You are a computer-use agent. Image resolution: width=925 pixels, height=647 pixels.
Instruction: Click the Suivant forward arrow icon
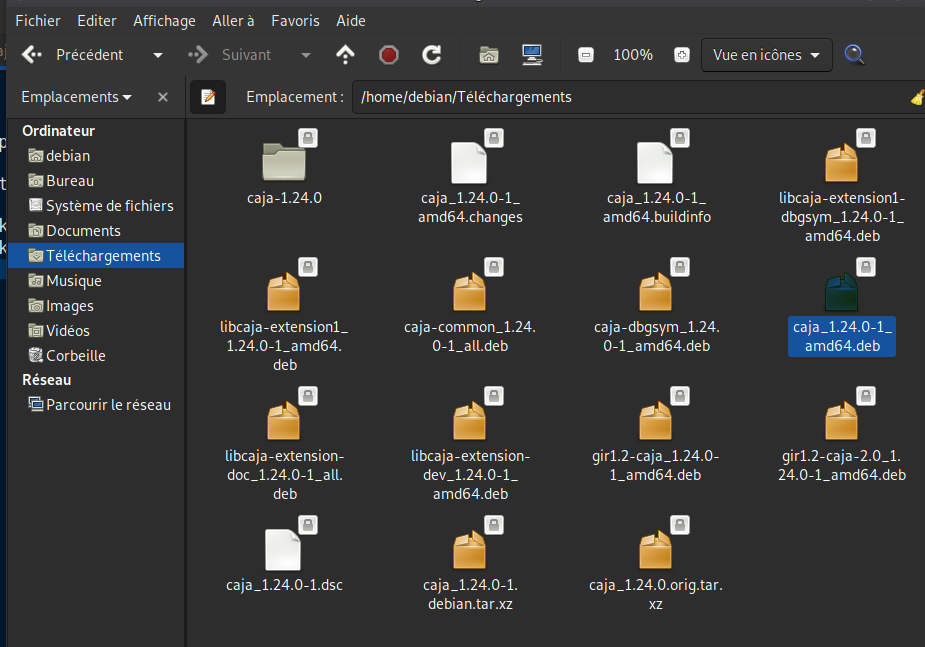198,55
